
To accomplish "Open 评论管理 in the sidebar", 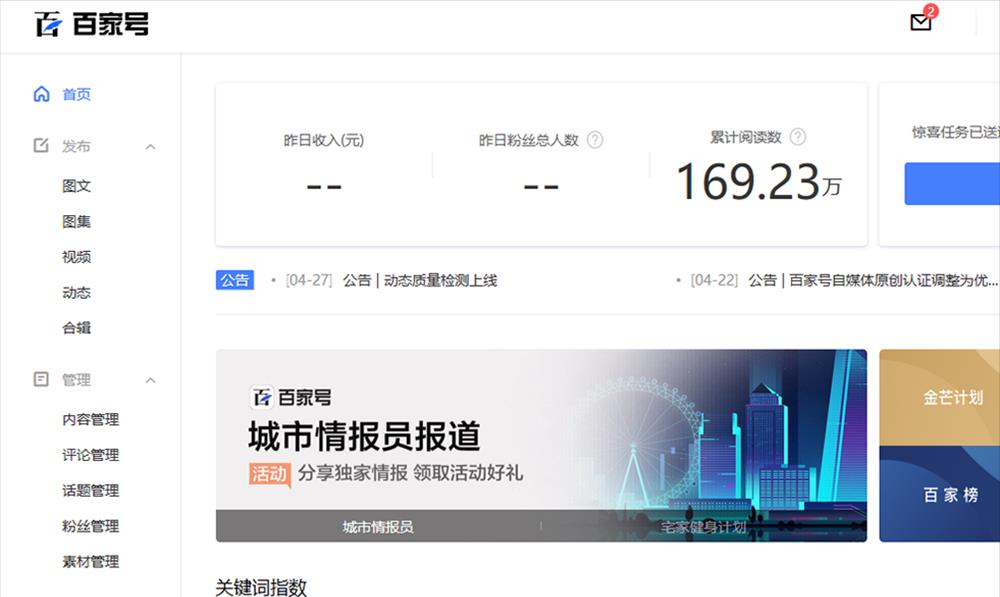I will (91, 455).
